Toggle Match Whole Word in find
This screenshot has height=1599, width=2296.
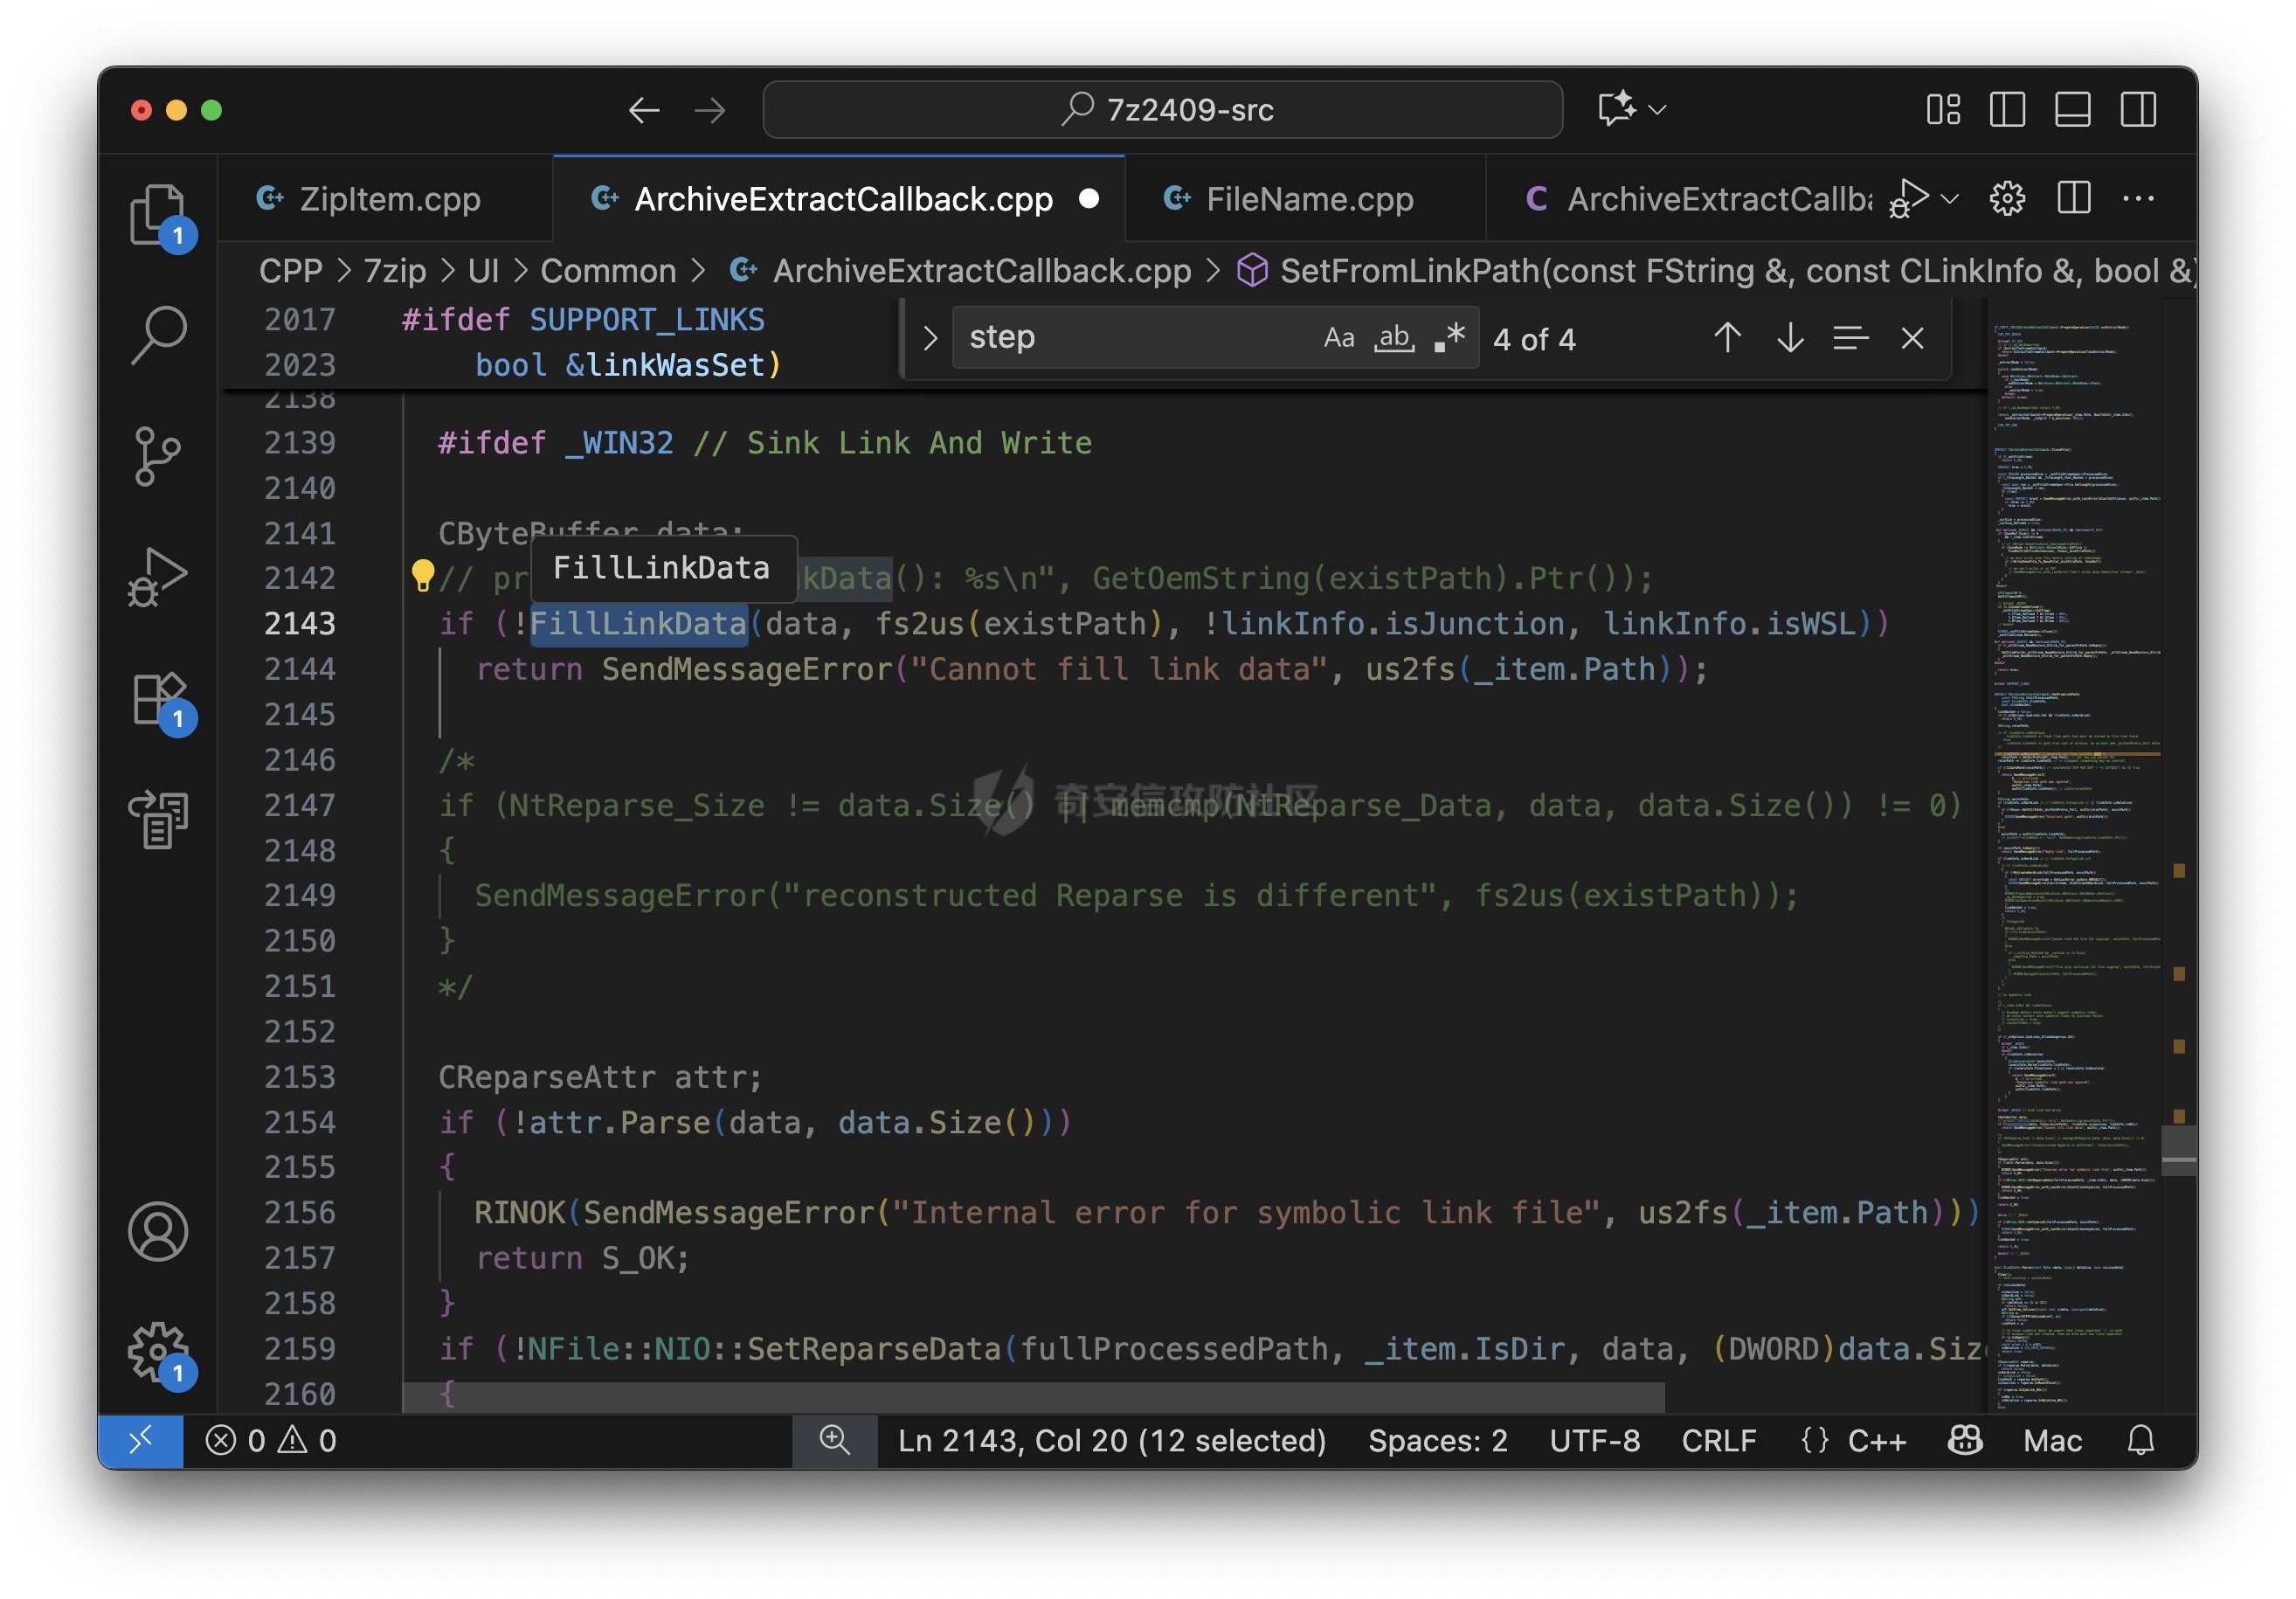(1394, 338)
